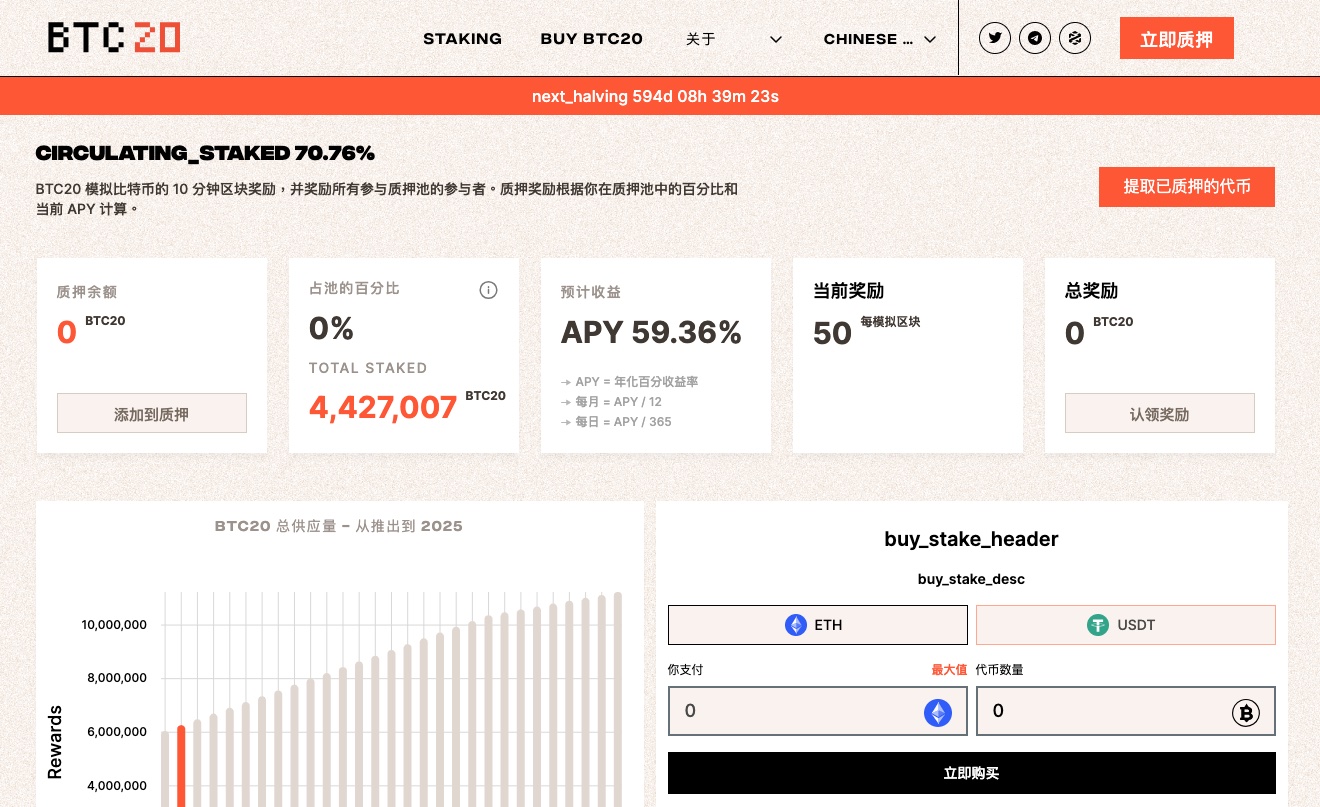Image resolution: width=1320 pixels, height=807 pixels.
Task: Click the TOTAL STAKED label
Action: pos(368,368)
